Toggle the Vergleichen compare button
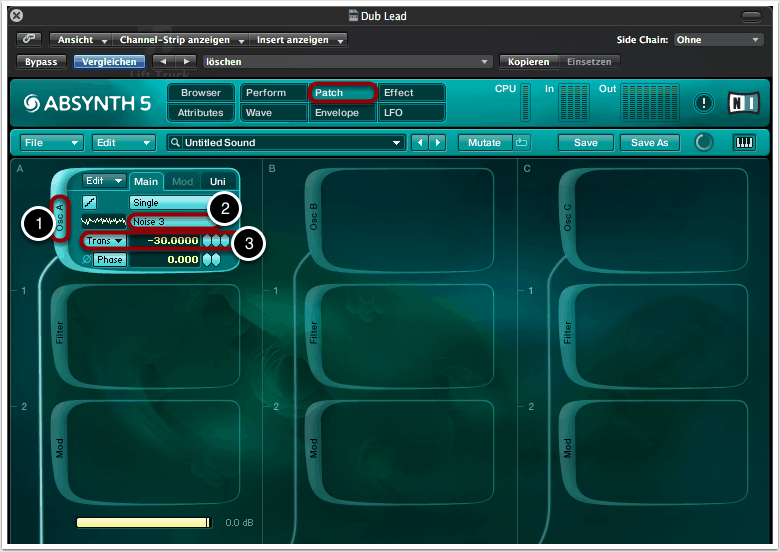The width and height of the screenshot is (780, 552). click(108, 61)
